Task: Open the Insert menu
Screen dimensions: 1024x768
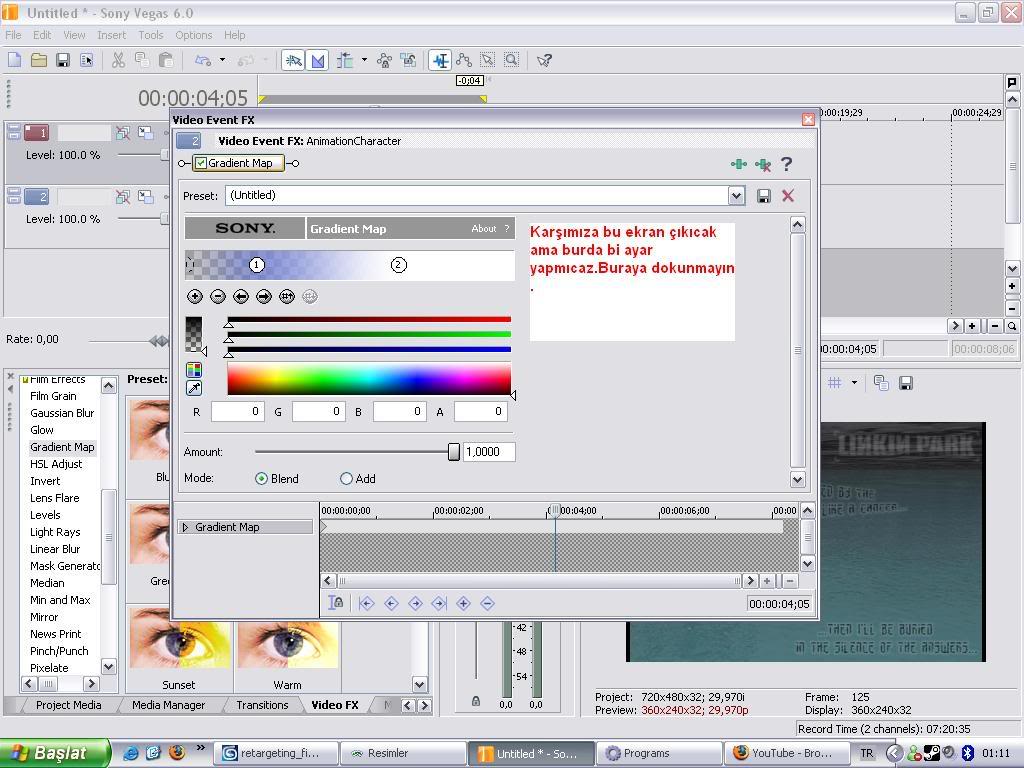Action: pyautogui.click(x=111, y=35)
